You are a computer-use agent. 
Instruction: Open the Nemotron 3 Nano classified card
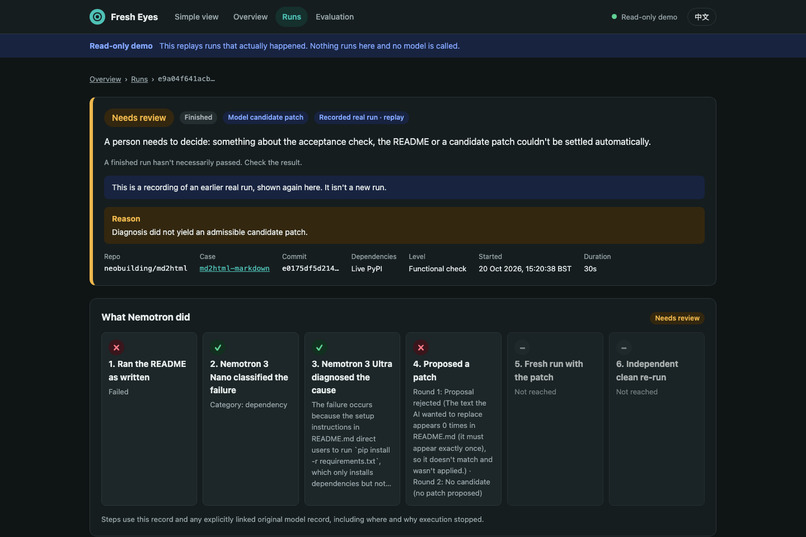coord(250,419)
